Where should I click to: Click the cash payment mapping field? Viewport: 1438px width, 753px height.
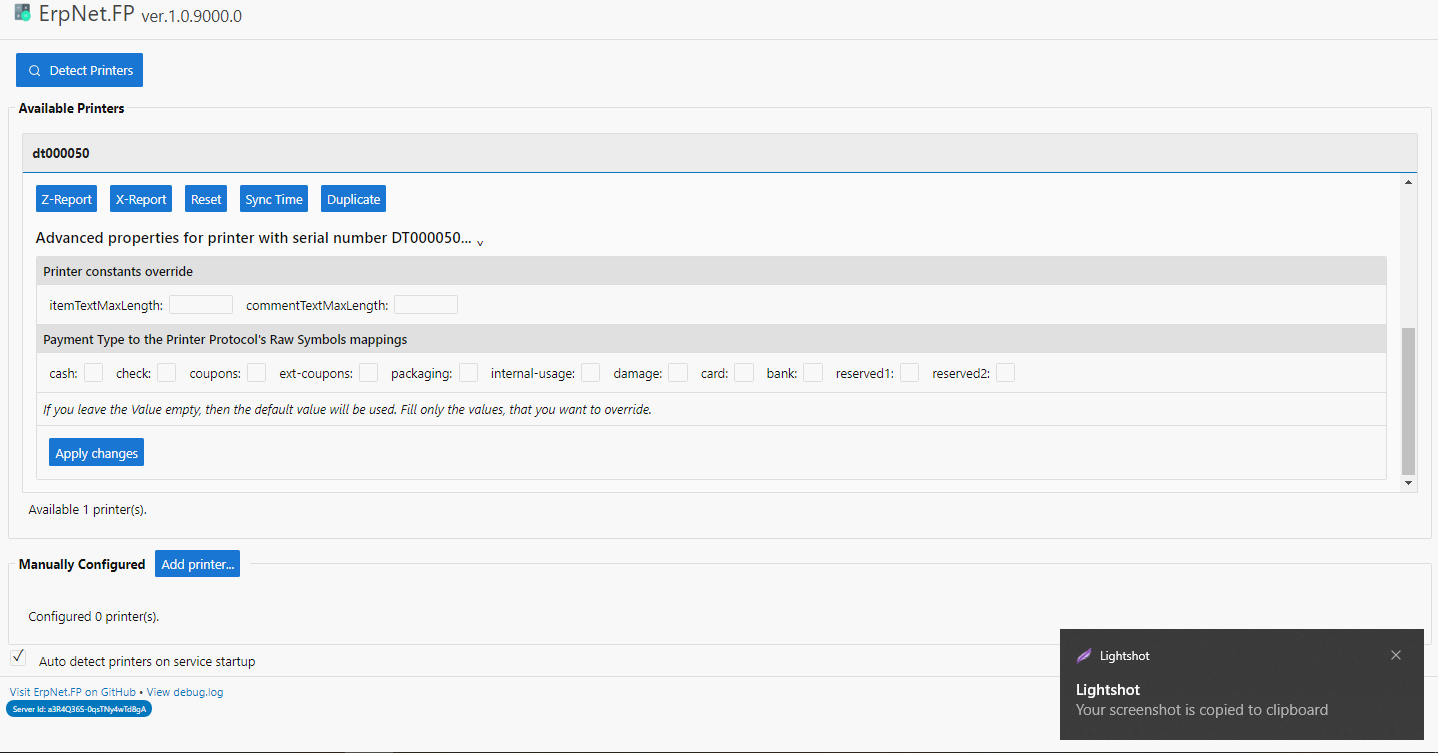click(x=93, y=372)
